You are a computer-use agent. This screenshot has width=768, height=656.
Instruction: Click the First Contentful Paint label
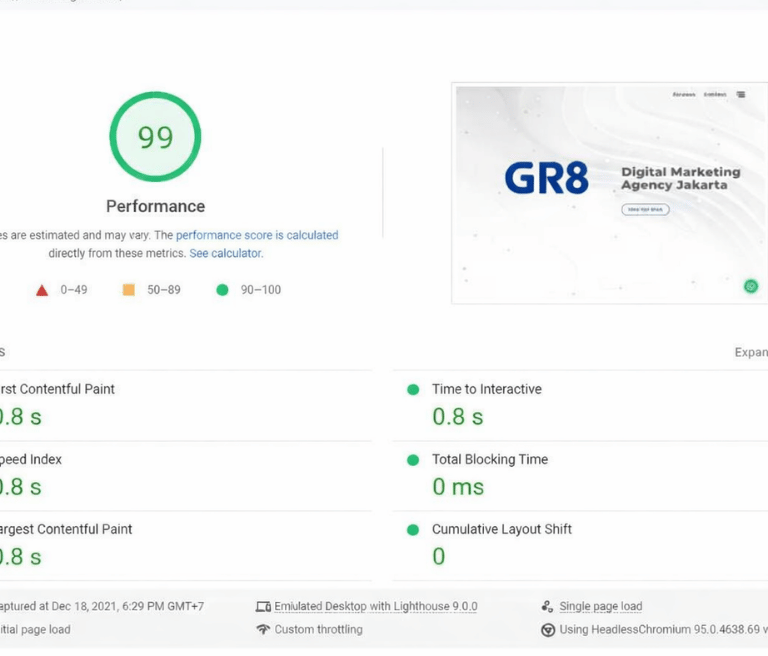[x=57, y=389]
